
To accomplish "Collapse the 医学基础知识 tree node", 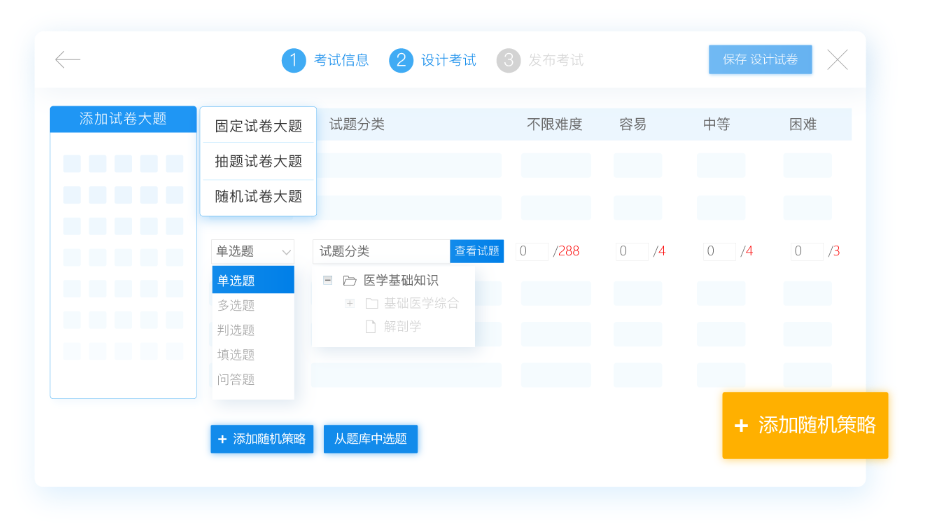I will [328, 281].
